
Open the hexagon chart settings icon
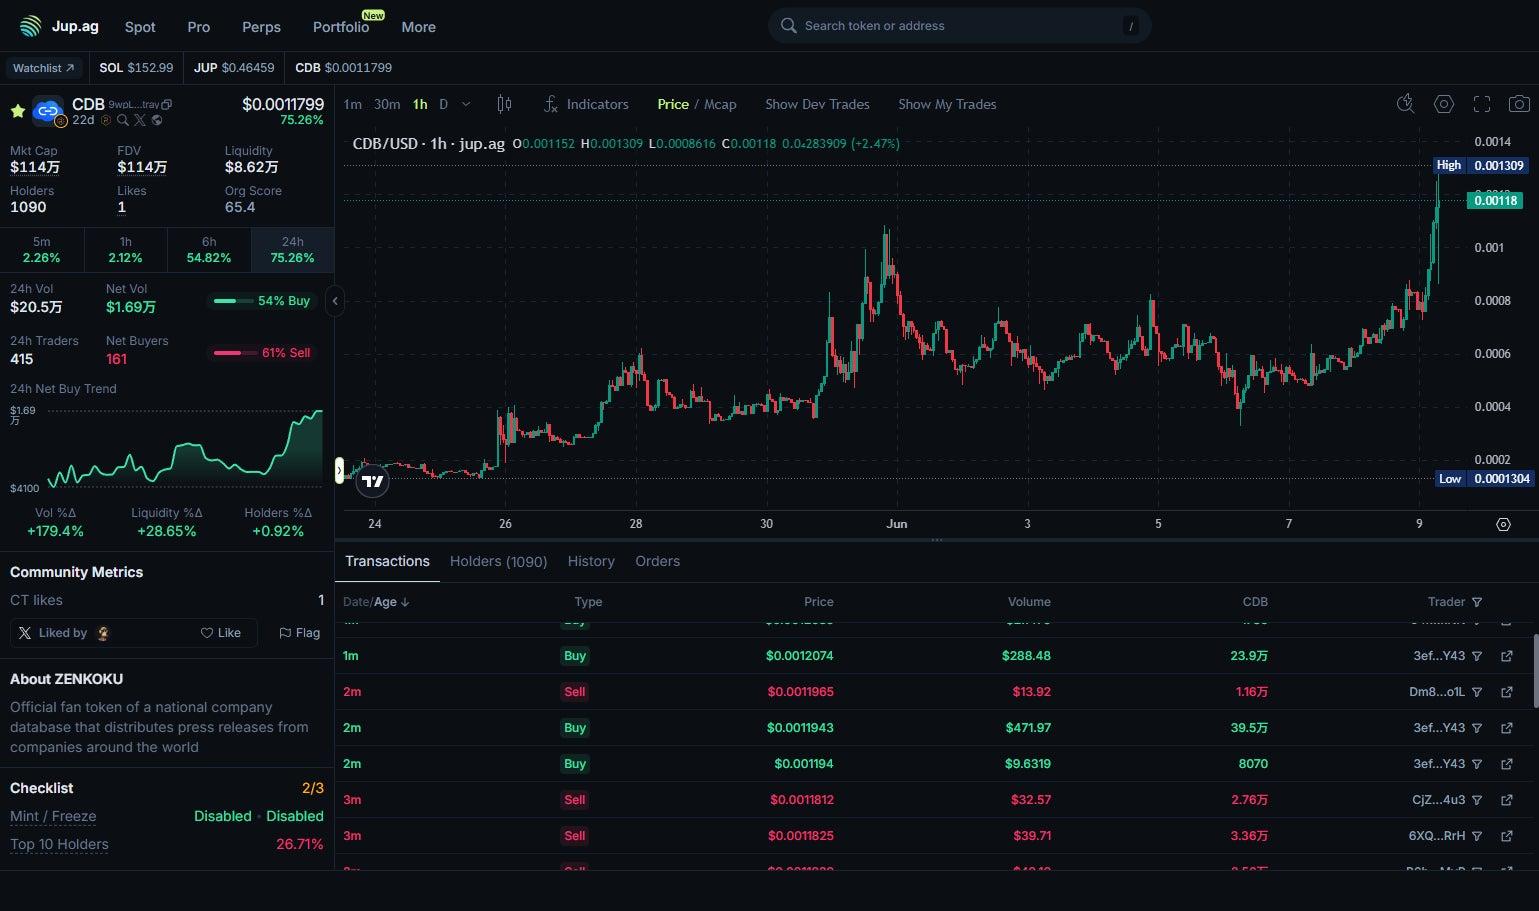1443,104
